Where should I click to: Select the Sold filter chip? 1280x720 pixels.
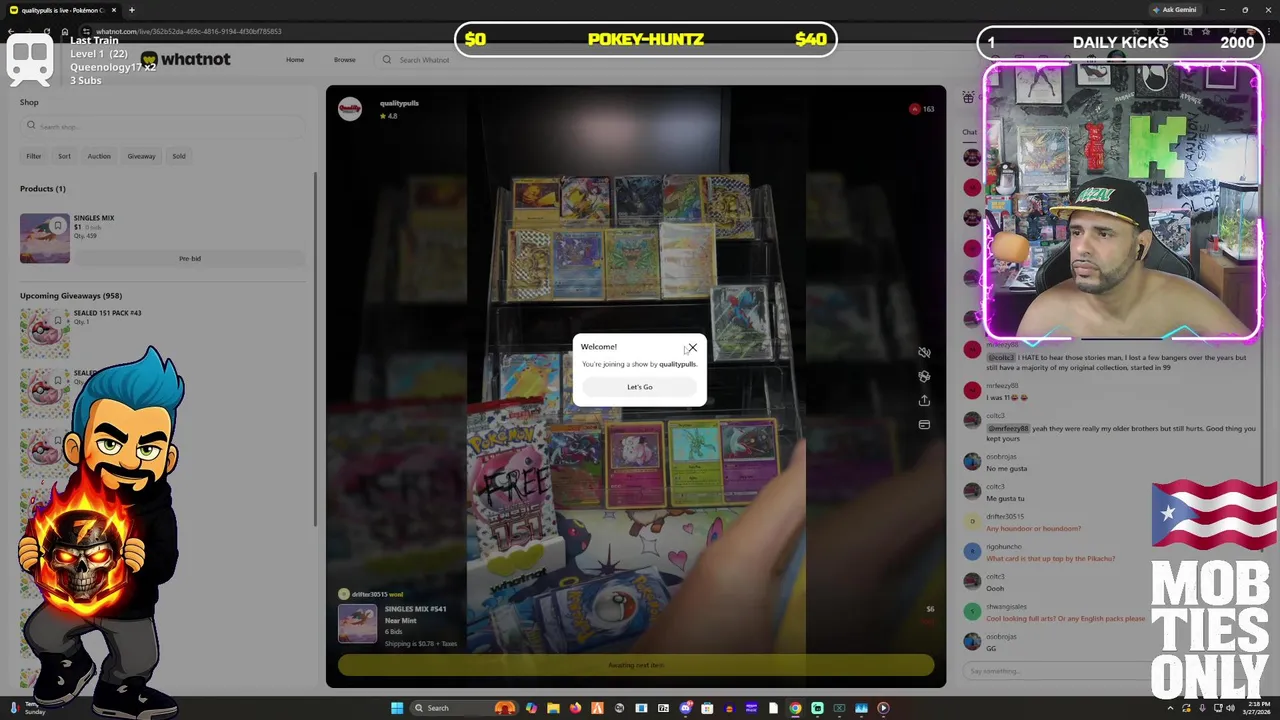pyautogui.click(x=179, y=156)
